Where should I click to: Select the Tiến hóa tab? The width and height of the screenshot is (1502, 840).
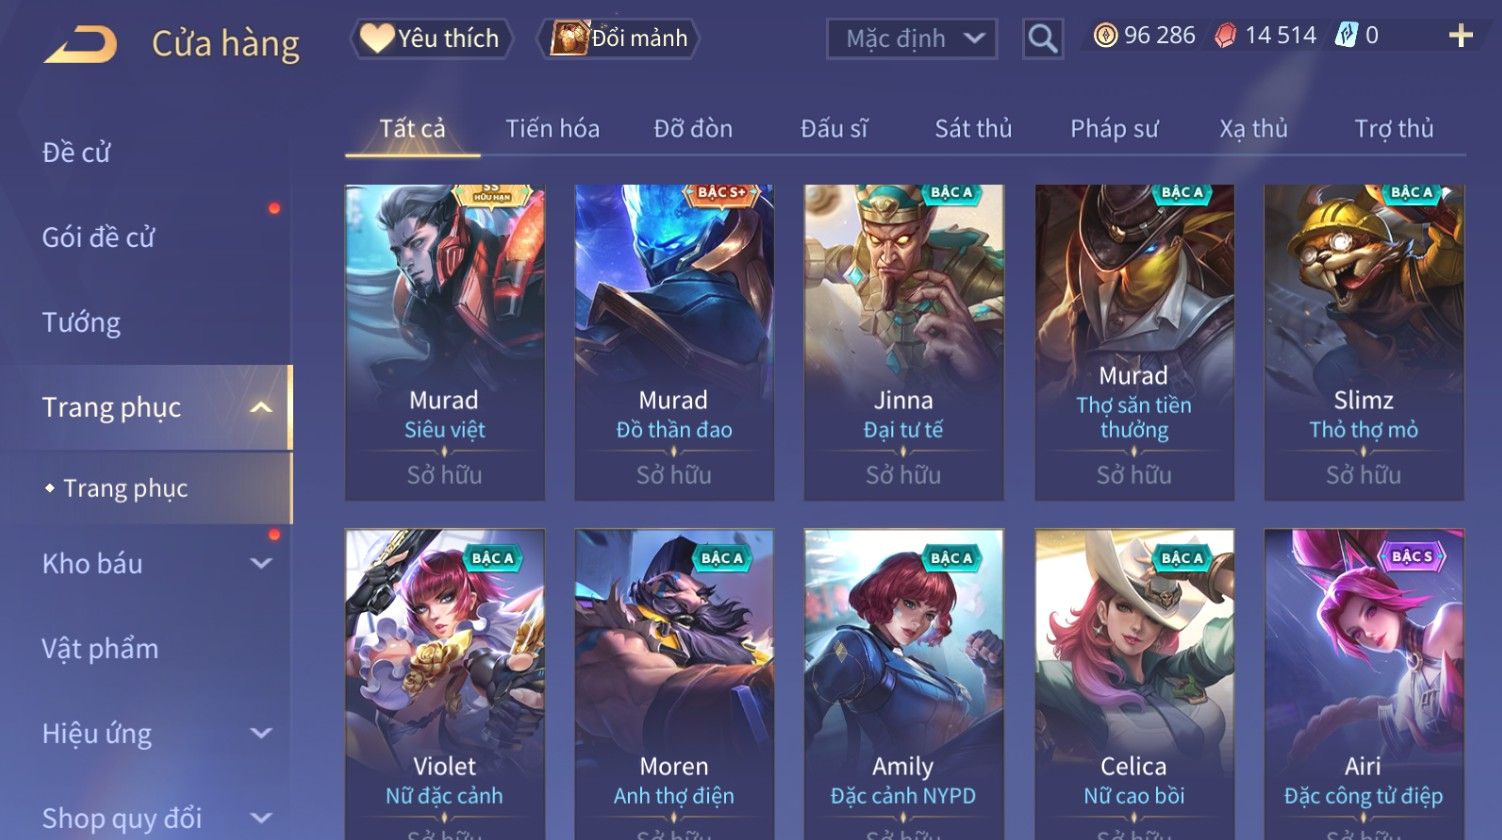[x=552, y=128]
